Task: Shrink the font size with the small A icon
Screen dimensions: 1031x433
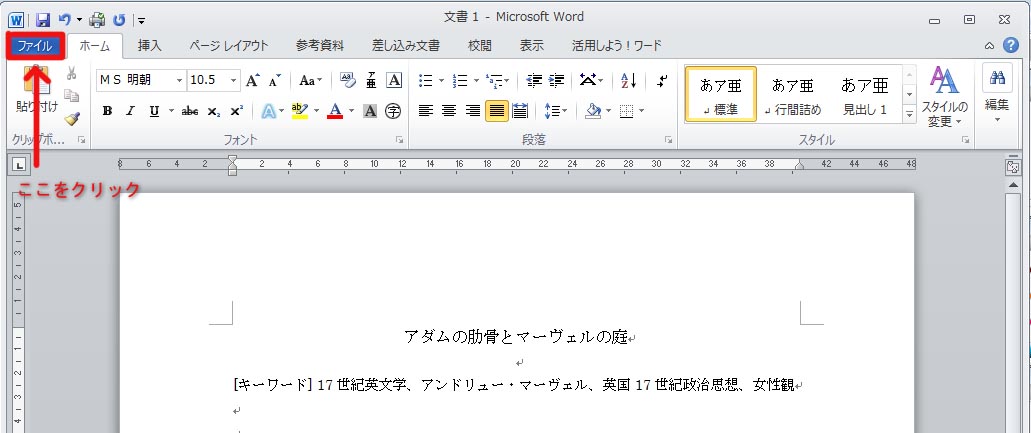Action: click(275, 80)
